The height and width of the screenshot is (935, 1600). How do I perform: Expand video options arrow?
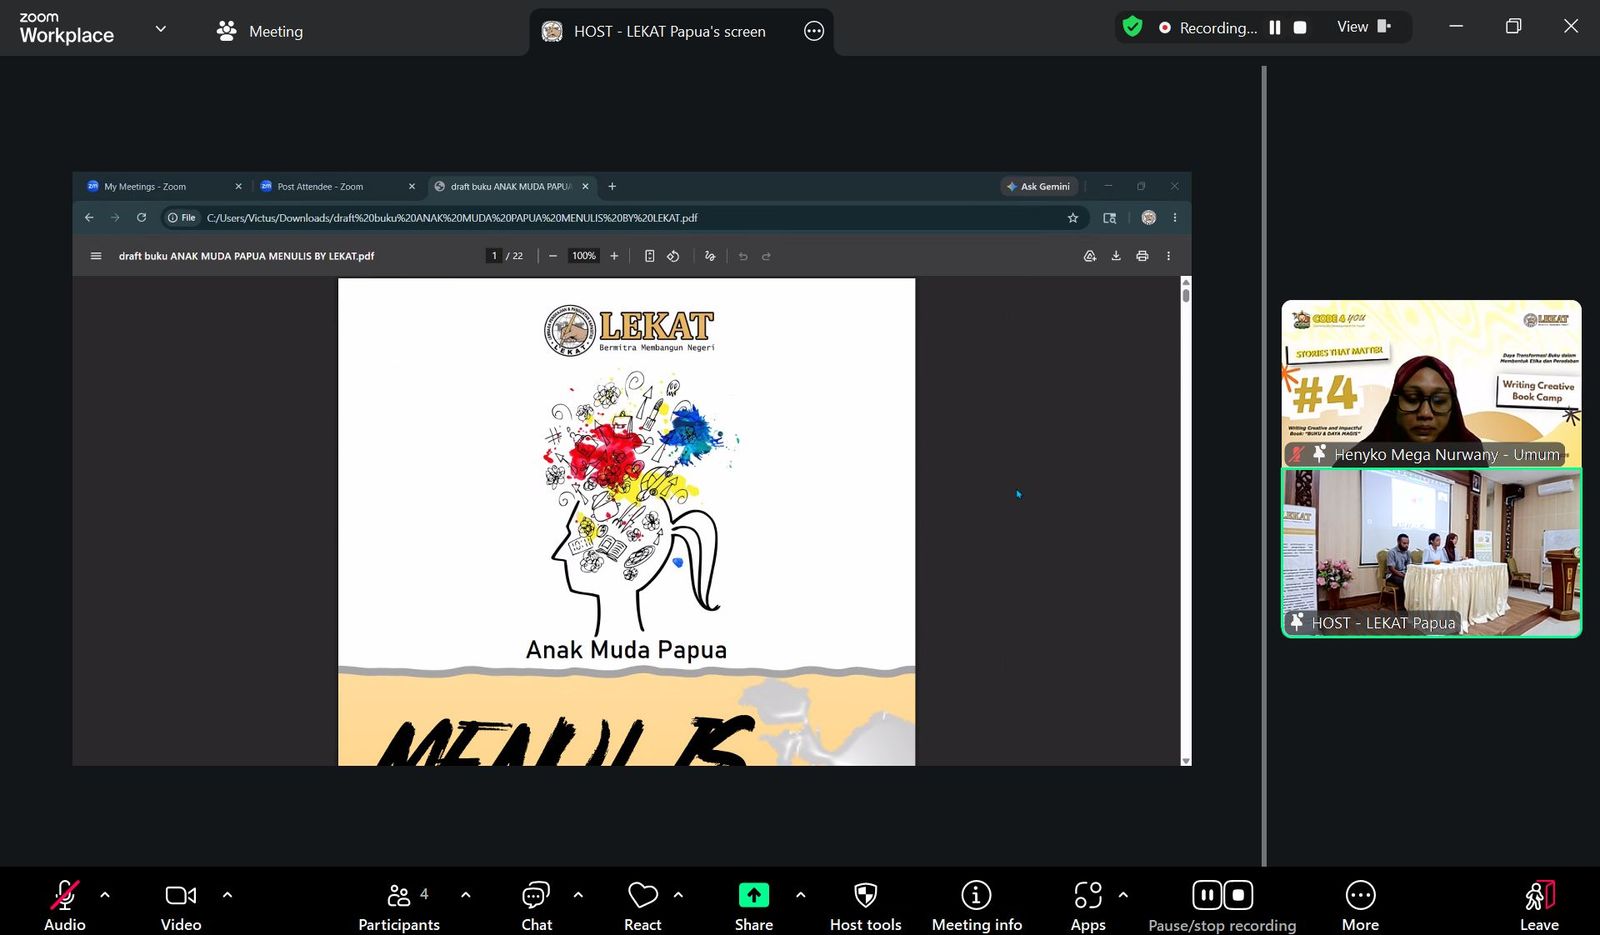point(227,895)
